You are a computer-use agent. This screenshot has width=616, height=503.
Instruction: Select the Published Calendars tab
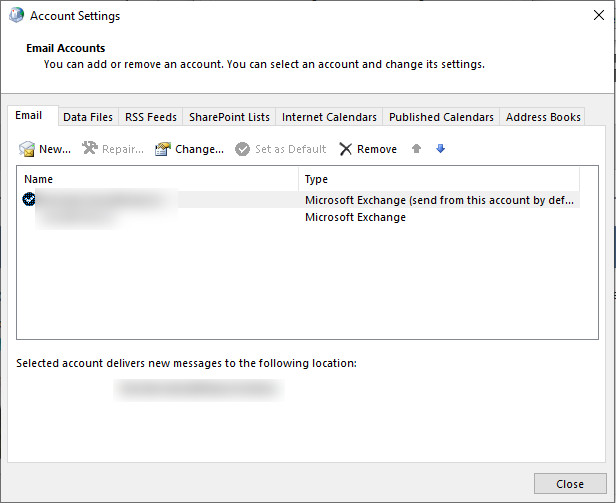[441, 117]
